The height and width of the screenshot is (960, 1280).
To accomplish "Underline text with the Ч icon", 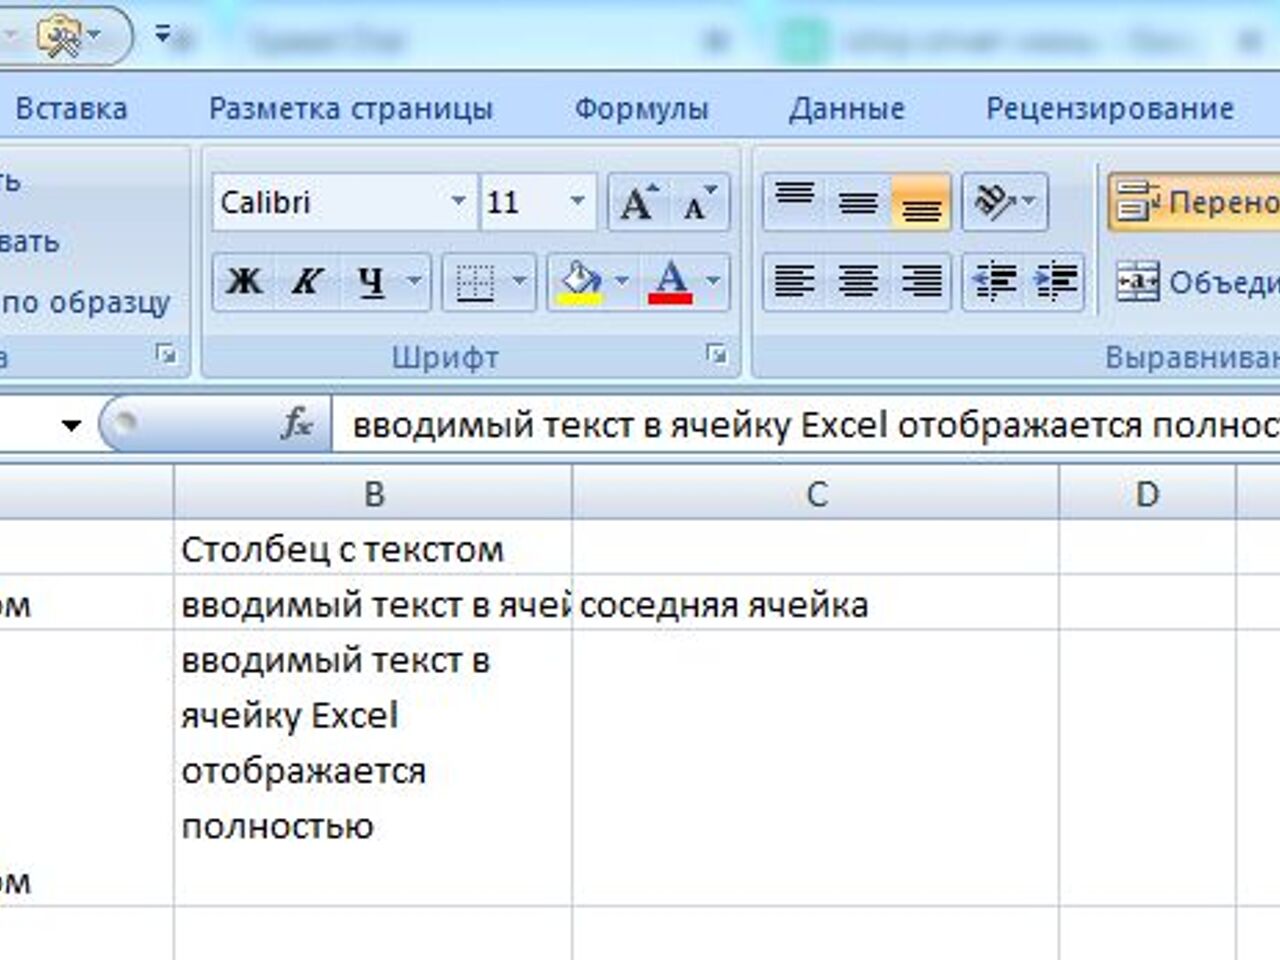I will [x=368, y=282].
